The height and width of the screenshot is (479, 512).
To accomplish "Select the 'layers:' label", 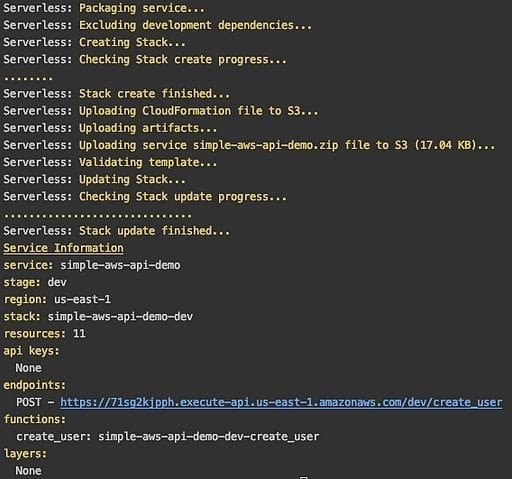I will (25, 454).
